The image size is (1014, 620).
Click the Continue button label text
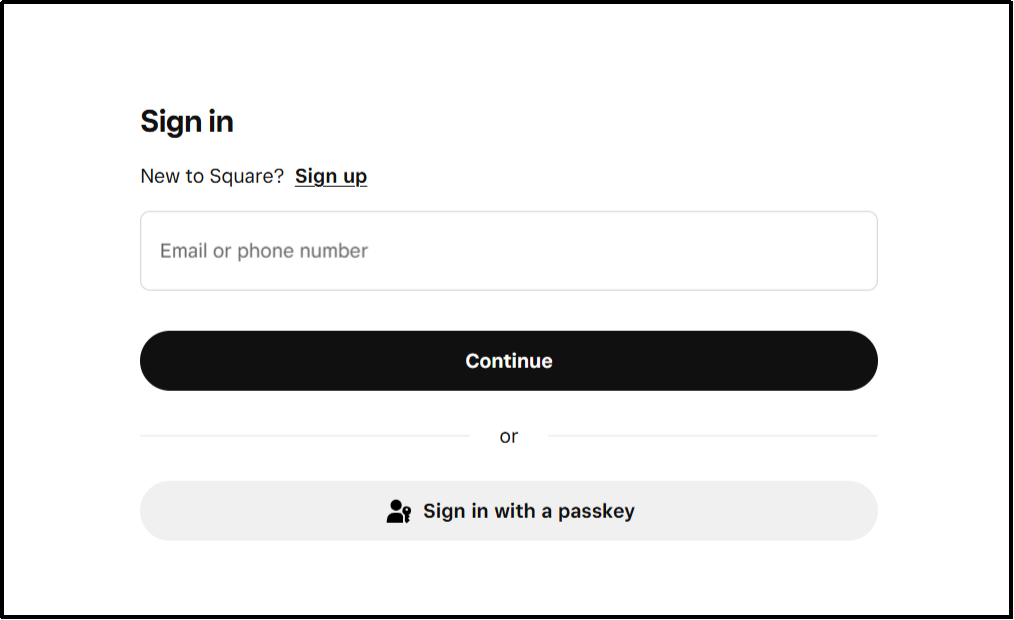point(508,361)
